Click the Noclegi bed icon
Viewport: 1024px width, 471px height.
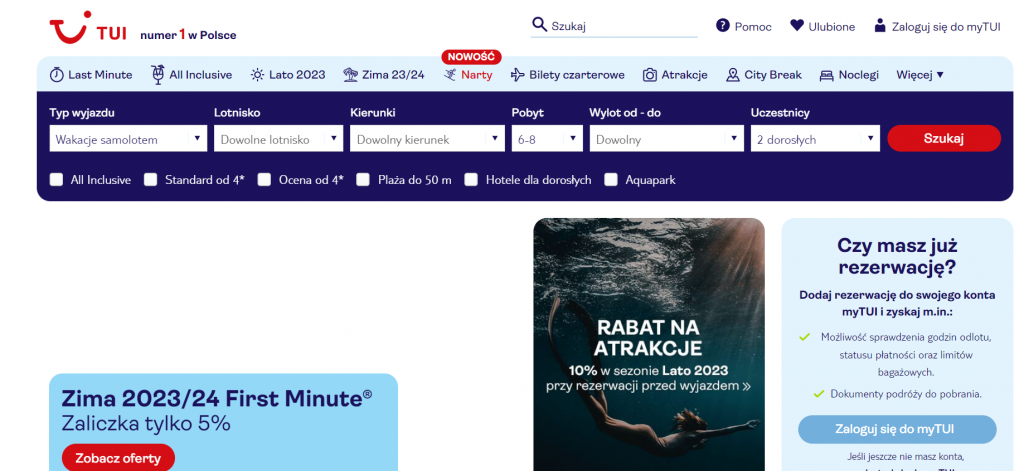tap(827, 74)
